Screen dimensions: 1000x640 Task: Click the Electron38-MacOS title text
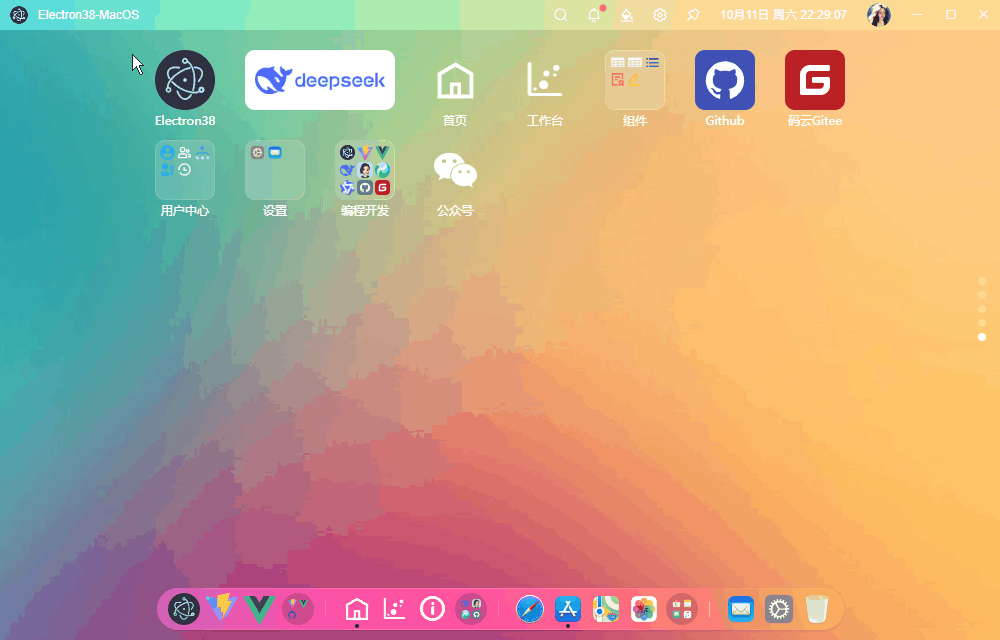[x=88, y=15]
